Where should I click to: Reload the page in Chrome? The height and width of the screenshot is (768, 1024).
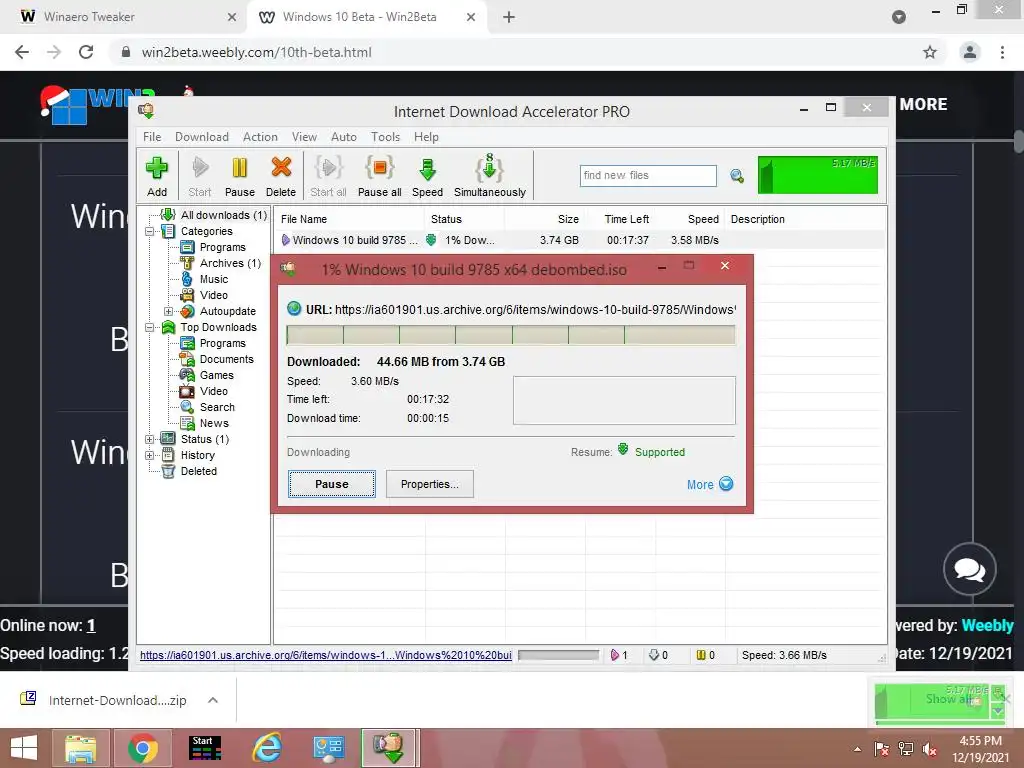[x=86, y=52]
